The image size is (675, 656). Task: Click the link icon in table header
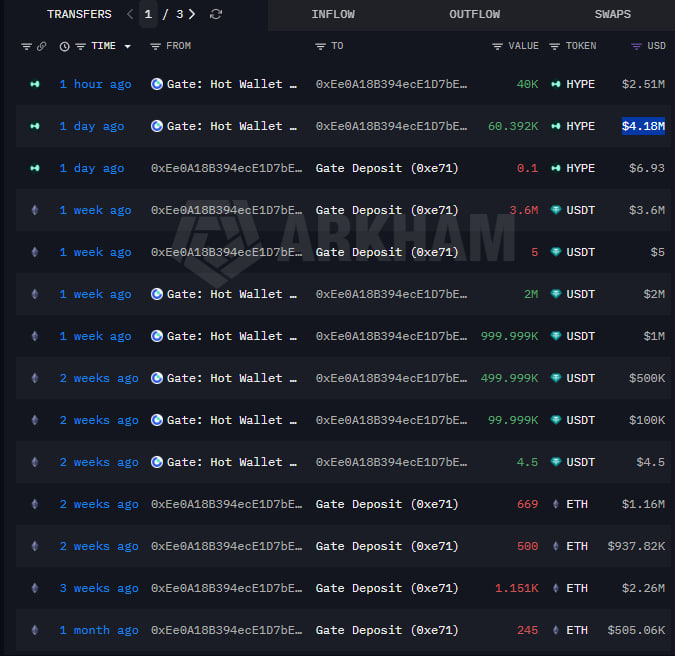[x=41, y=46]
